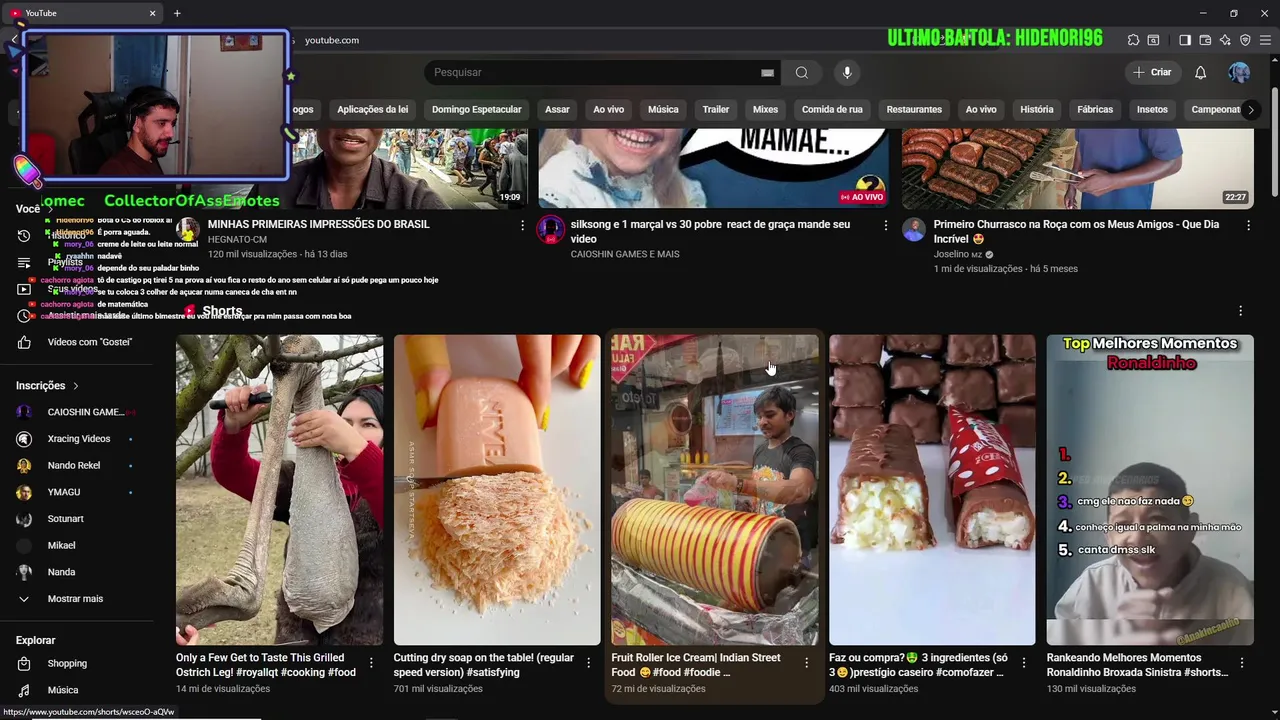Screen dimensions: 1280x720
Task: Open the Joselino channel avatar
Action: tap(914, 230)
